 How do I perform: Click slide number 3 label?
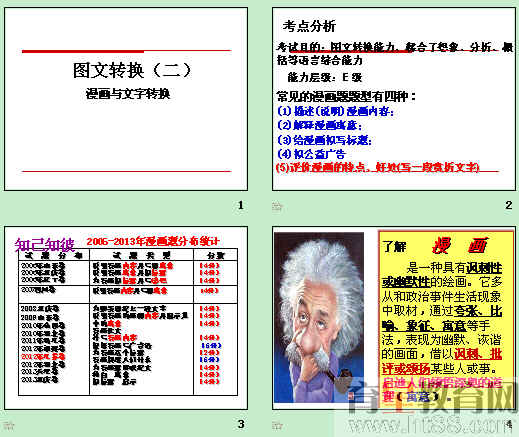tap(241, 424)
